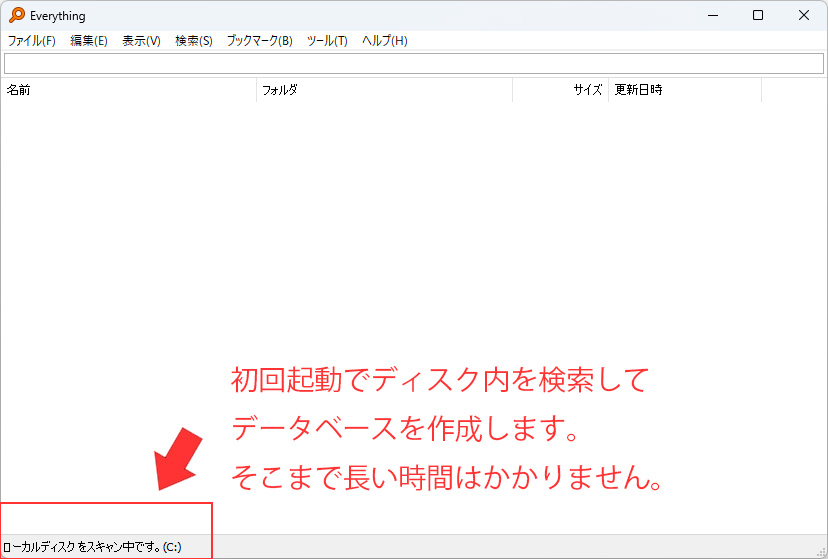Sort results by 更新日時 column header
Viewport: 828px width, 559px height.
click(x=685, y=90)
